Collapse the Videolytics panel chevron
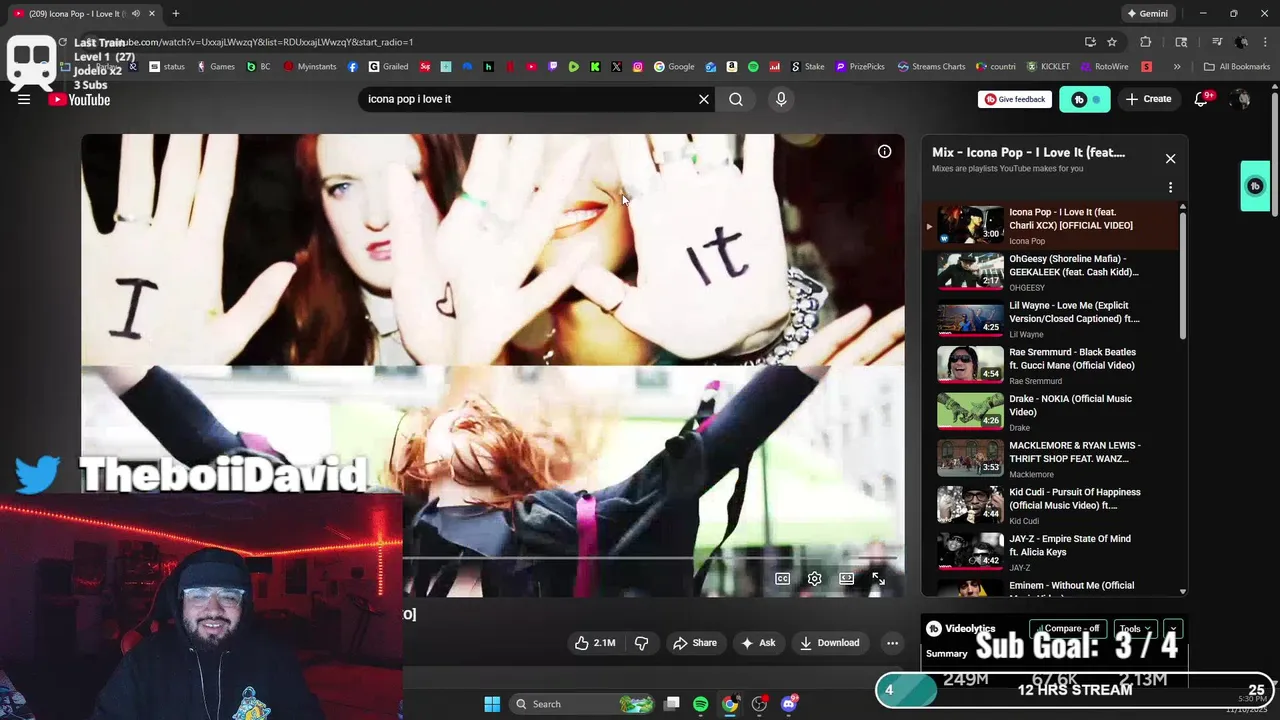The width and height of the screenshot is (1280, 720). pos(1173,629)
